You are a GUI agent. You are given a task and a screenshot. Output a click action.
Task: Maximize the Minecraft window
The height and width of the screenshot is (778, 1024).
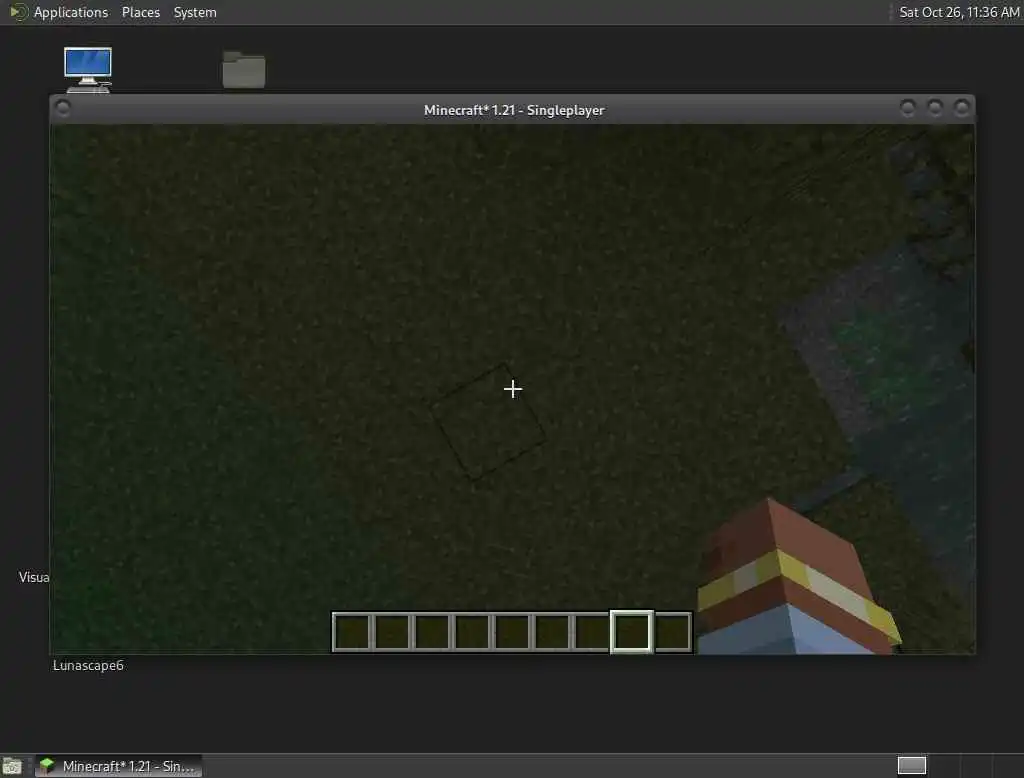tap(935, 108)
